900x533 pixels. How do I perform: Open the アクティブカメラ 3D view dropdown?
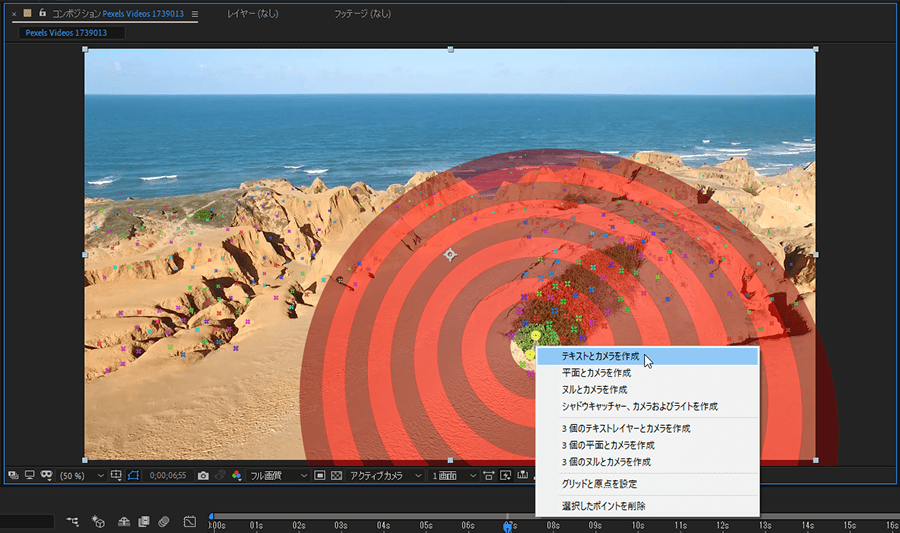[386, 476]
